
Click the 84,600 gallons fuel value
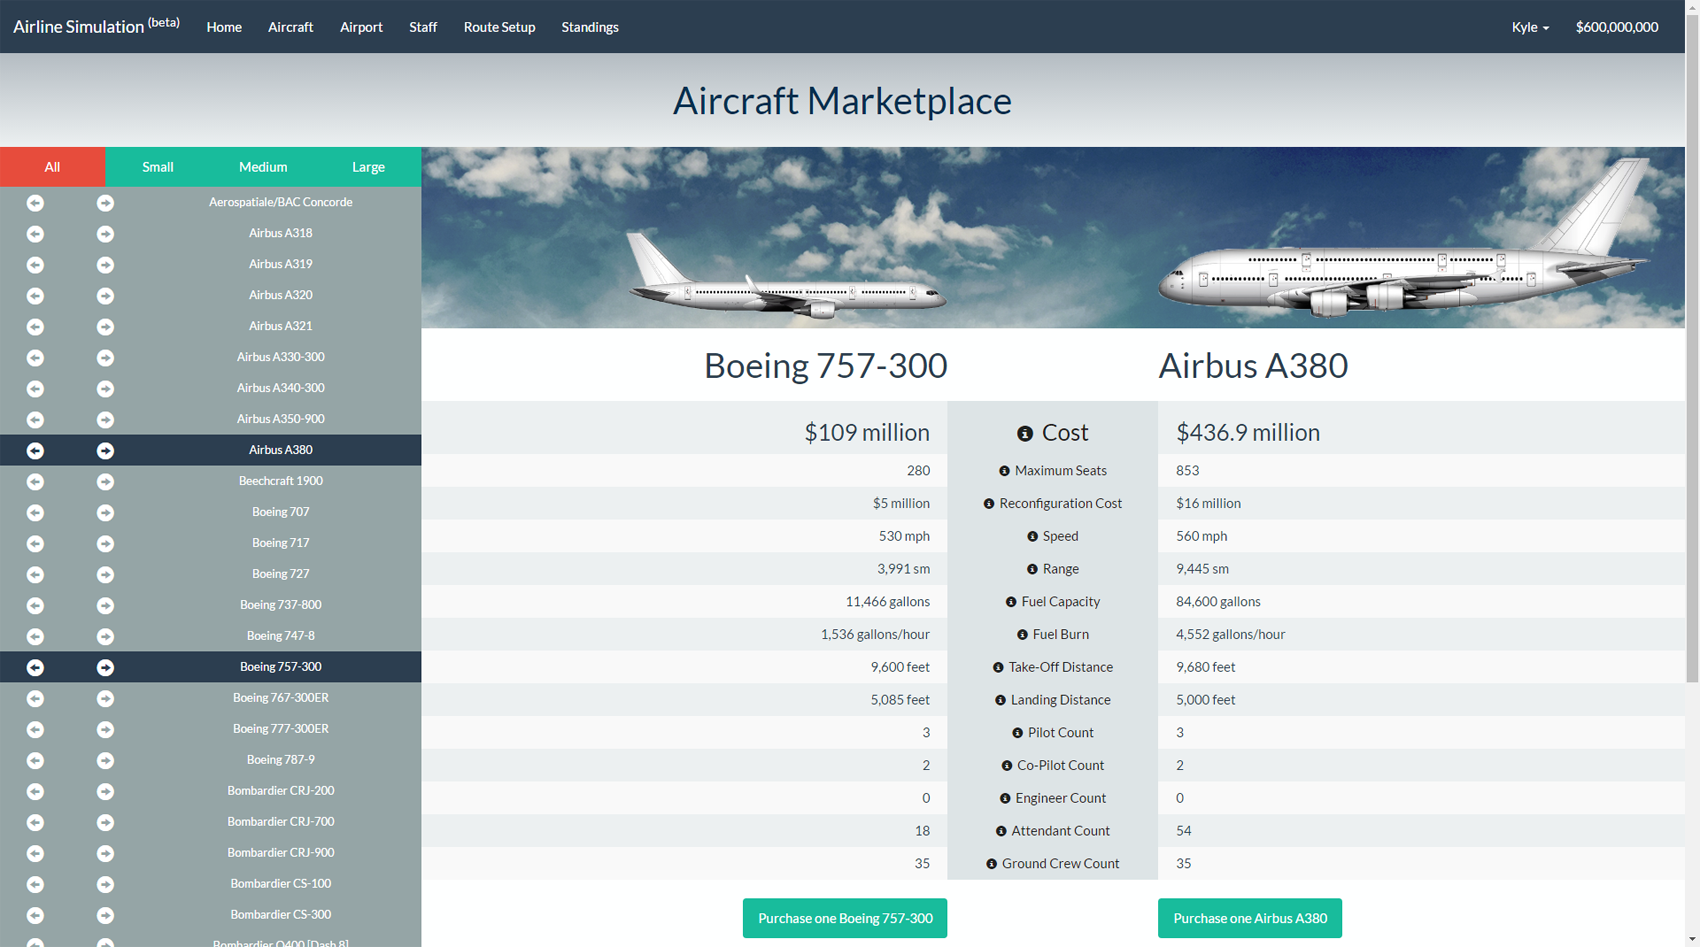click(1218, 602)
